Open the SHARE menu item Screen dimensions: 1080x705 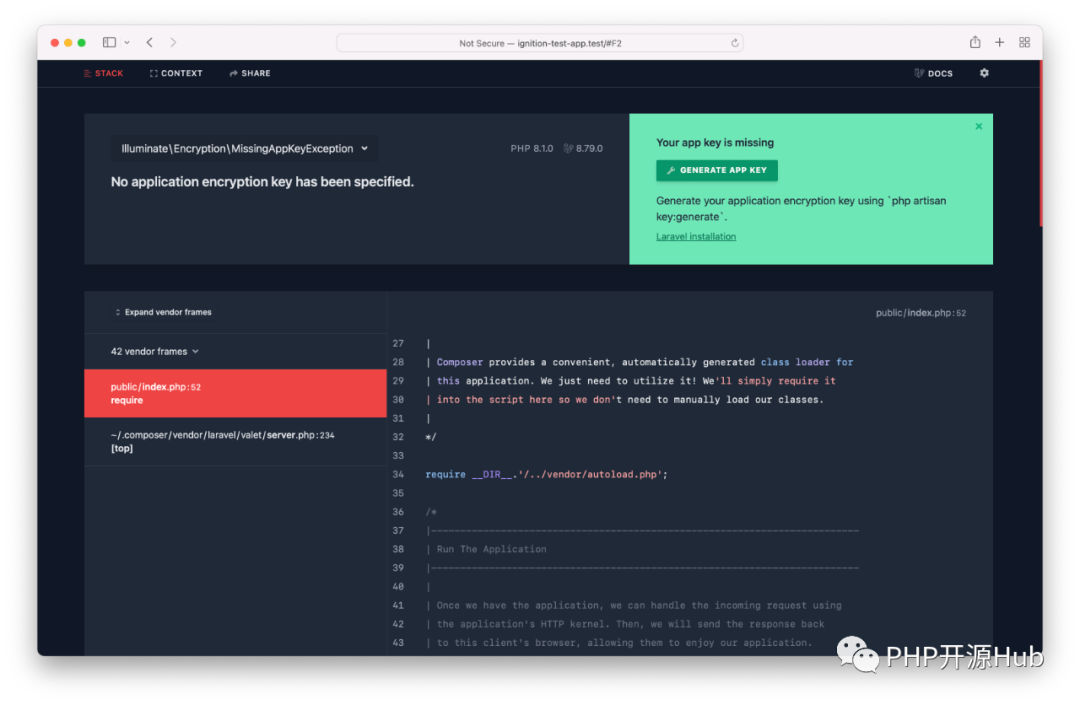tap(250, 73)
